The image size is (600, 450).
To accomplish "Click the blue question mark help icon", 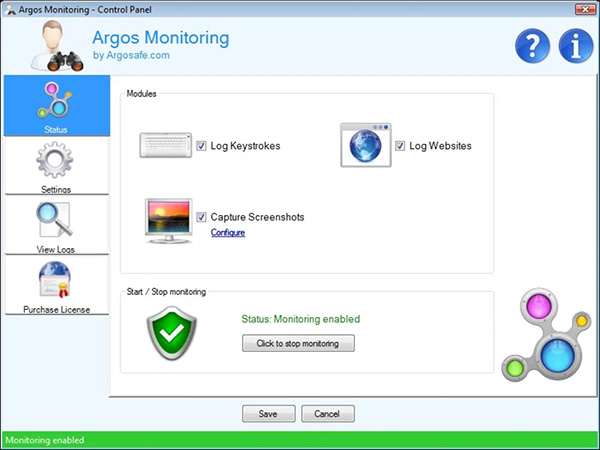I will pyautogui.click(x=534, y=45).
